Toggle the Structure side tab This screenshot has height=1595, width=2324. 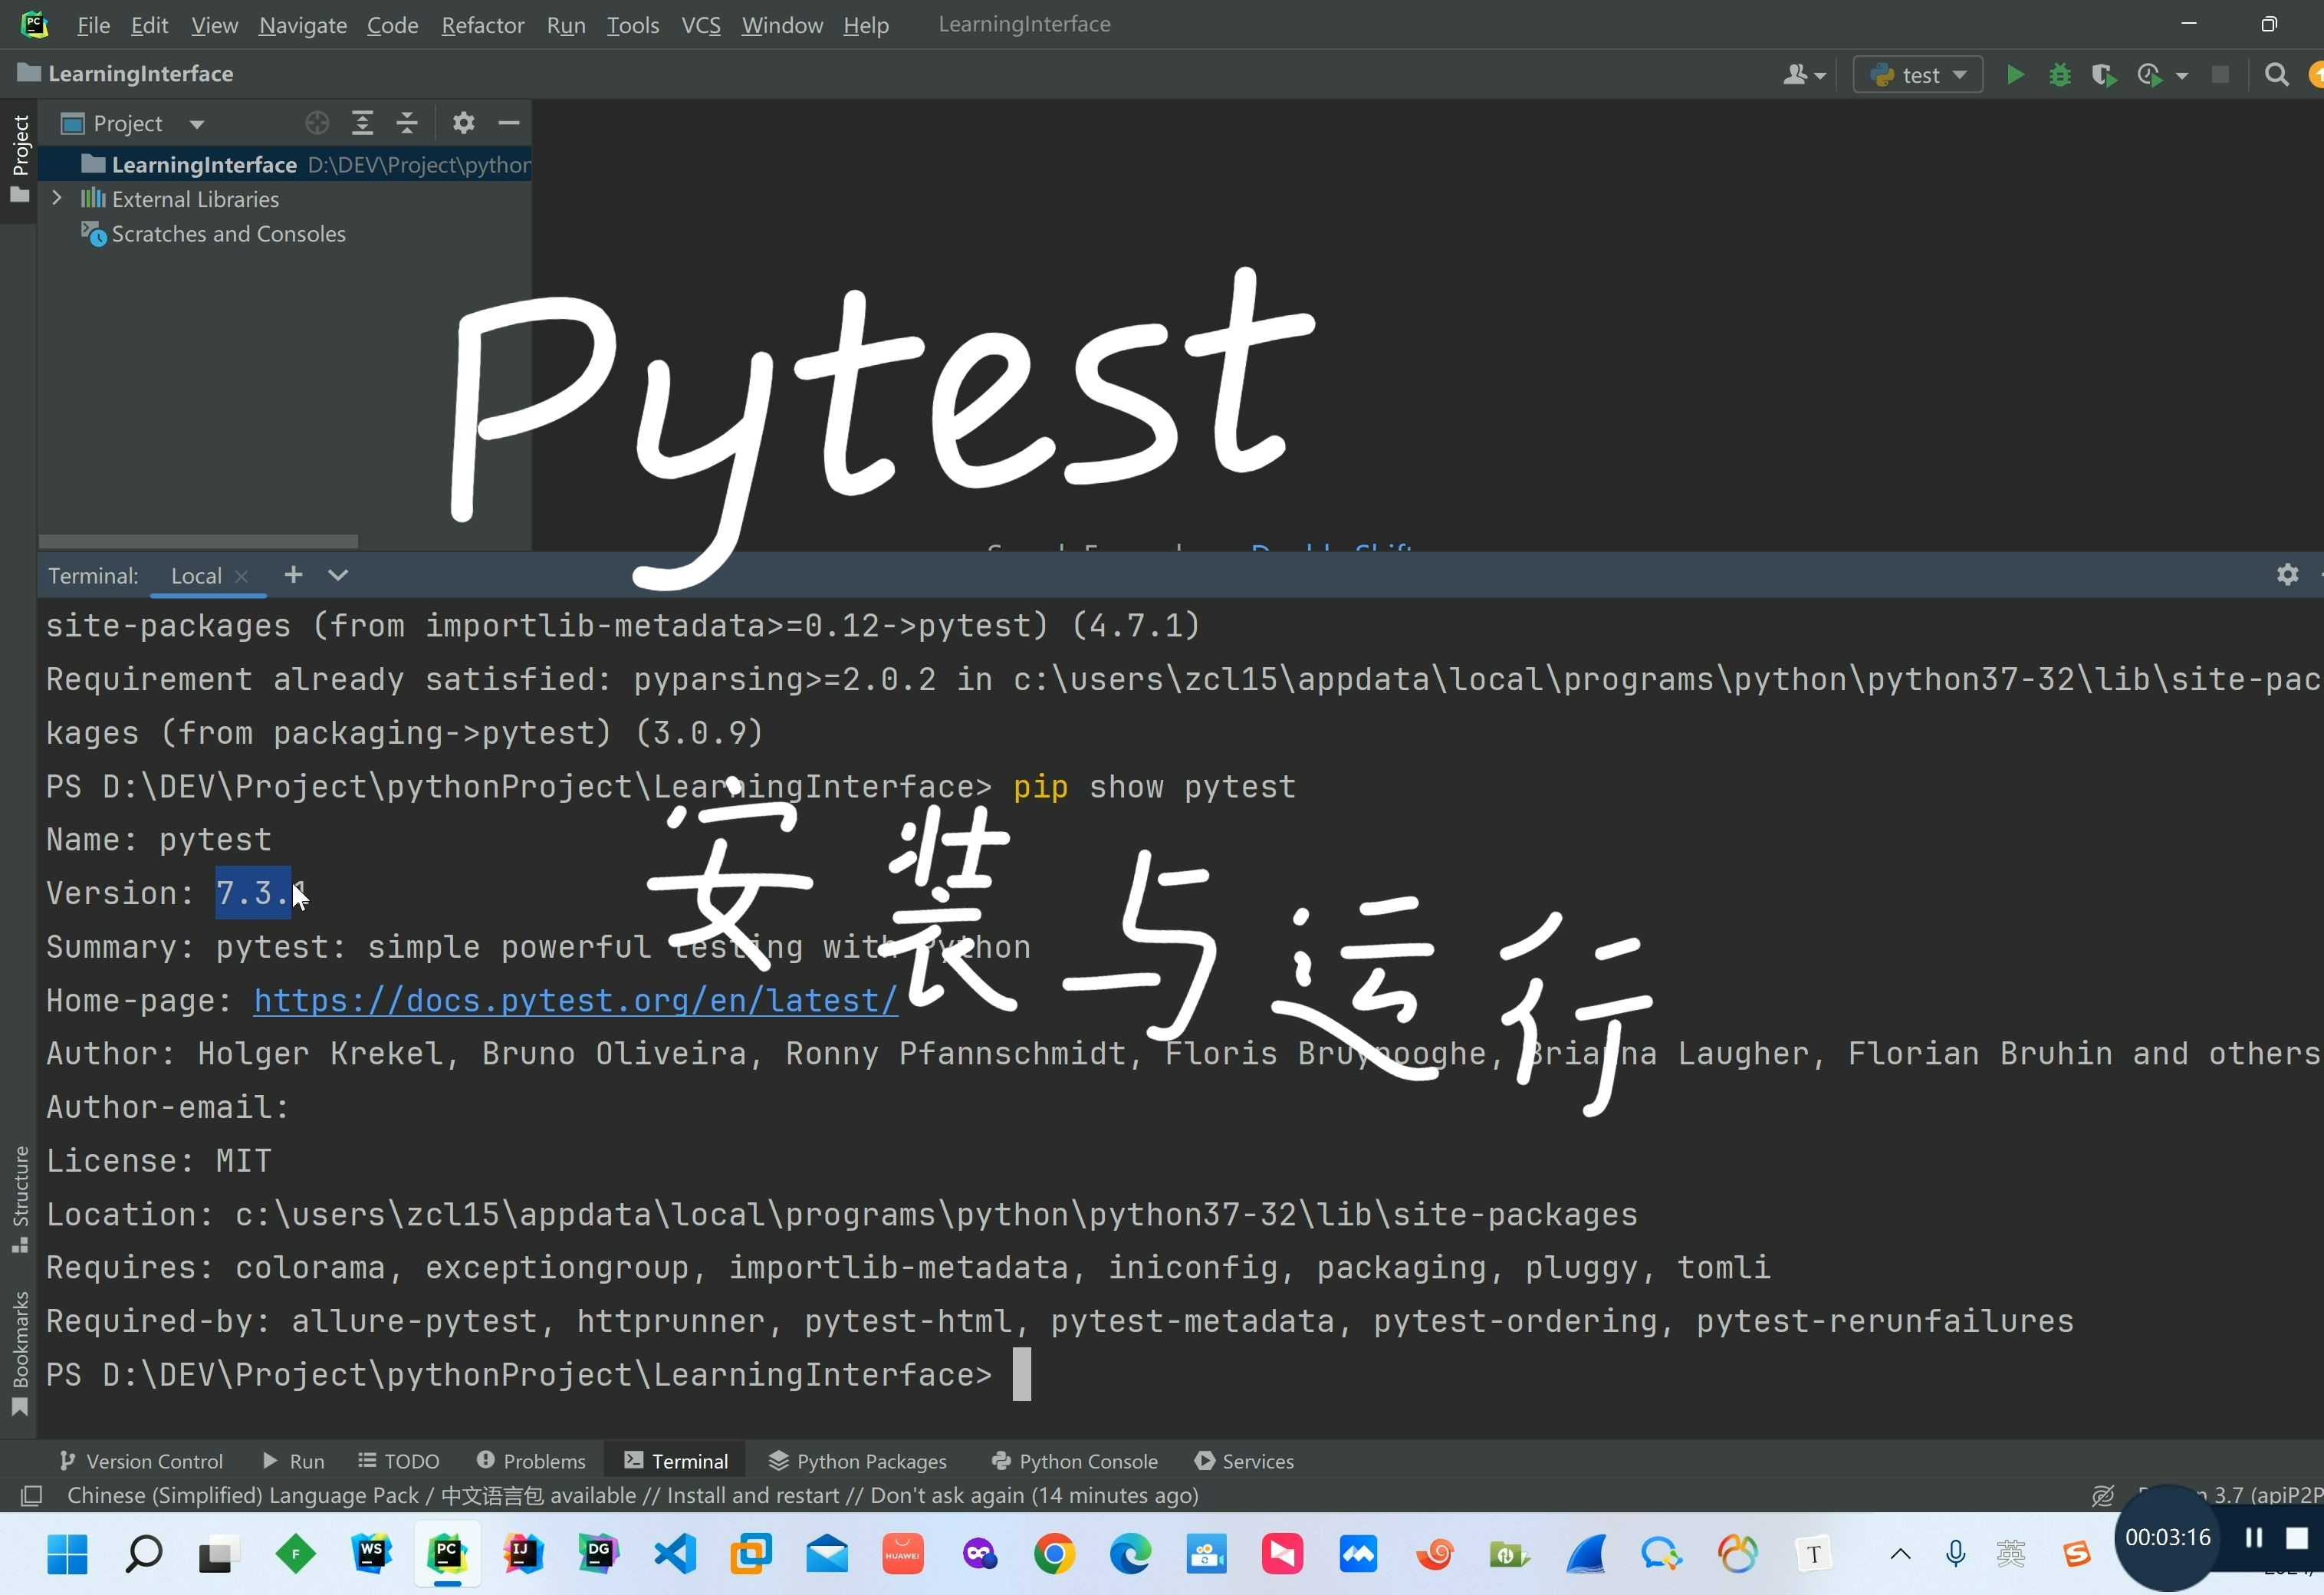pos(19,1199)
